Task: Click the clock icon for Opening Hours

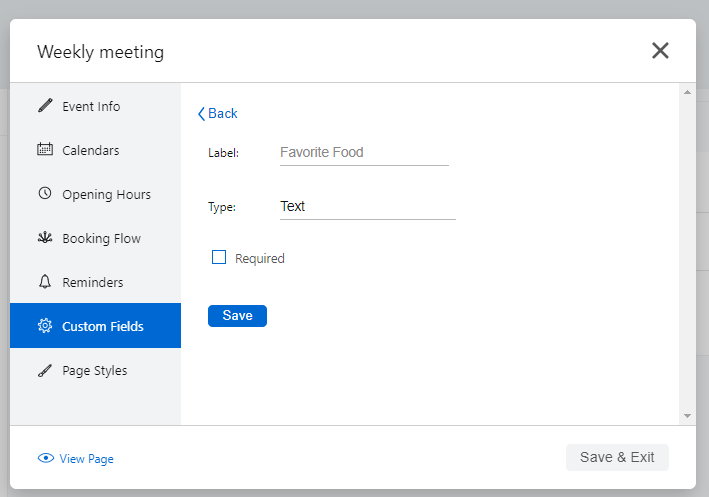Action: [44, 194]
